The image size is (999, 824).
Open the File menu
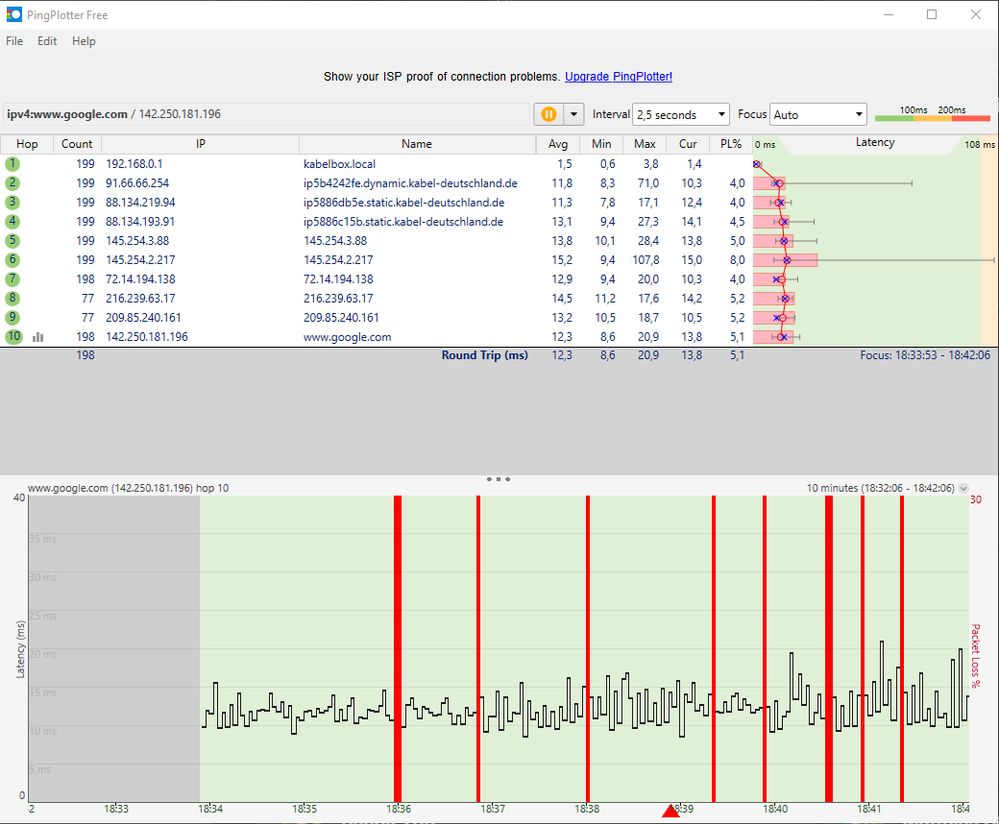(15, 41)
